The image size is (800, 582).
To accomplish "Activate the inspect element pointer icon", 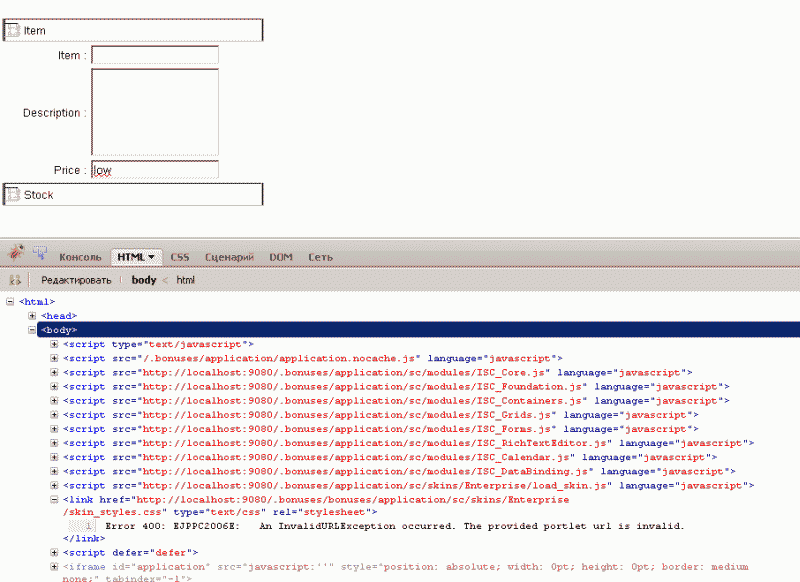I will tap(40, 255).
